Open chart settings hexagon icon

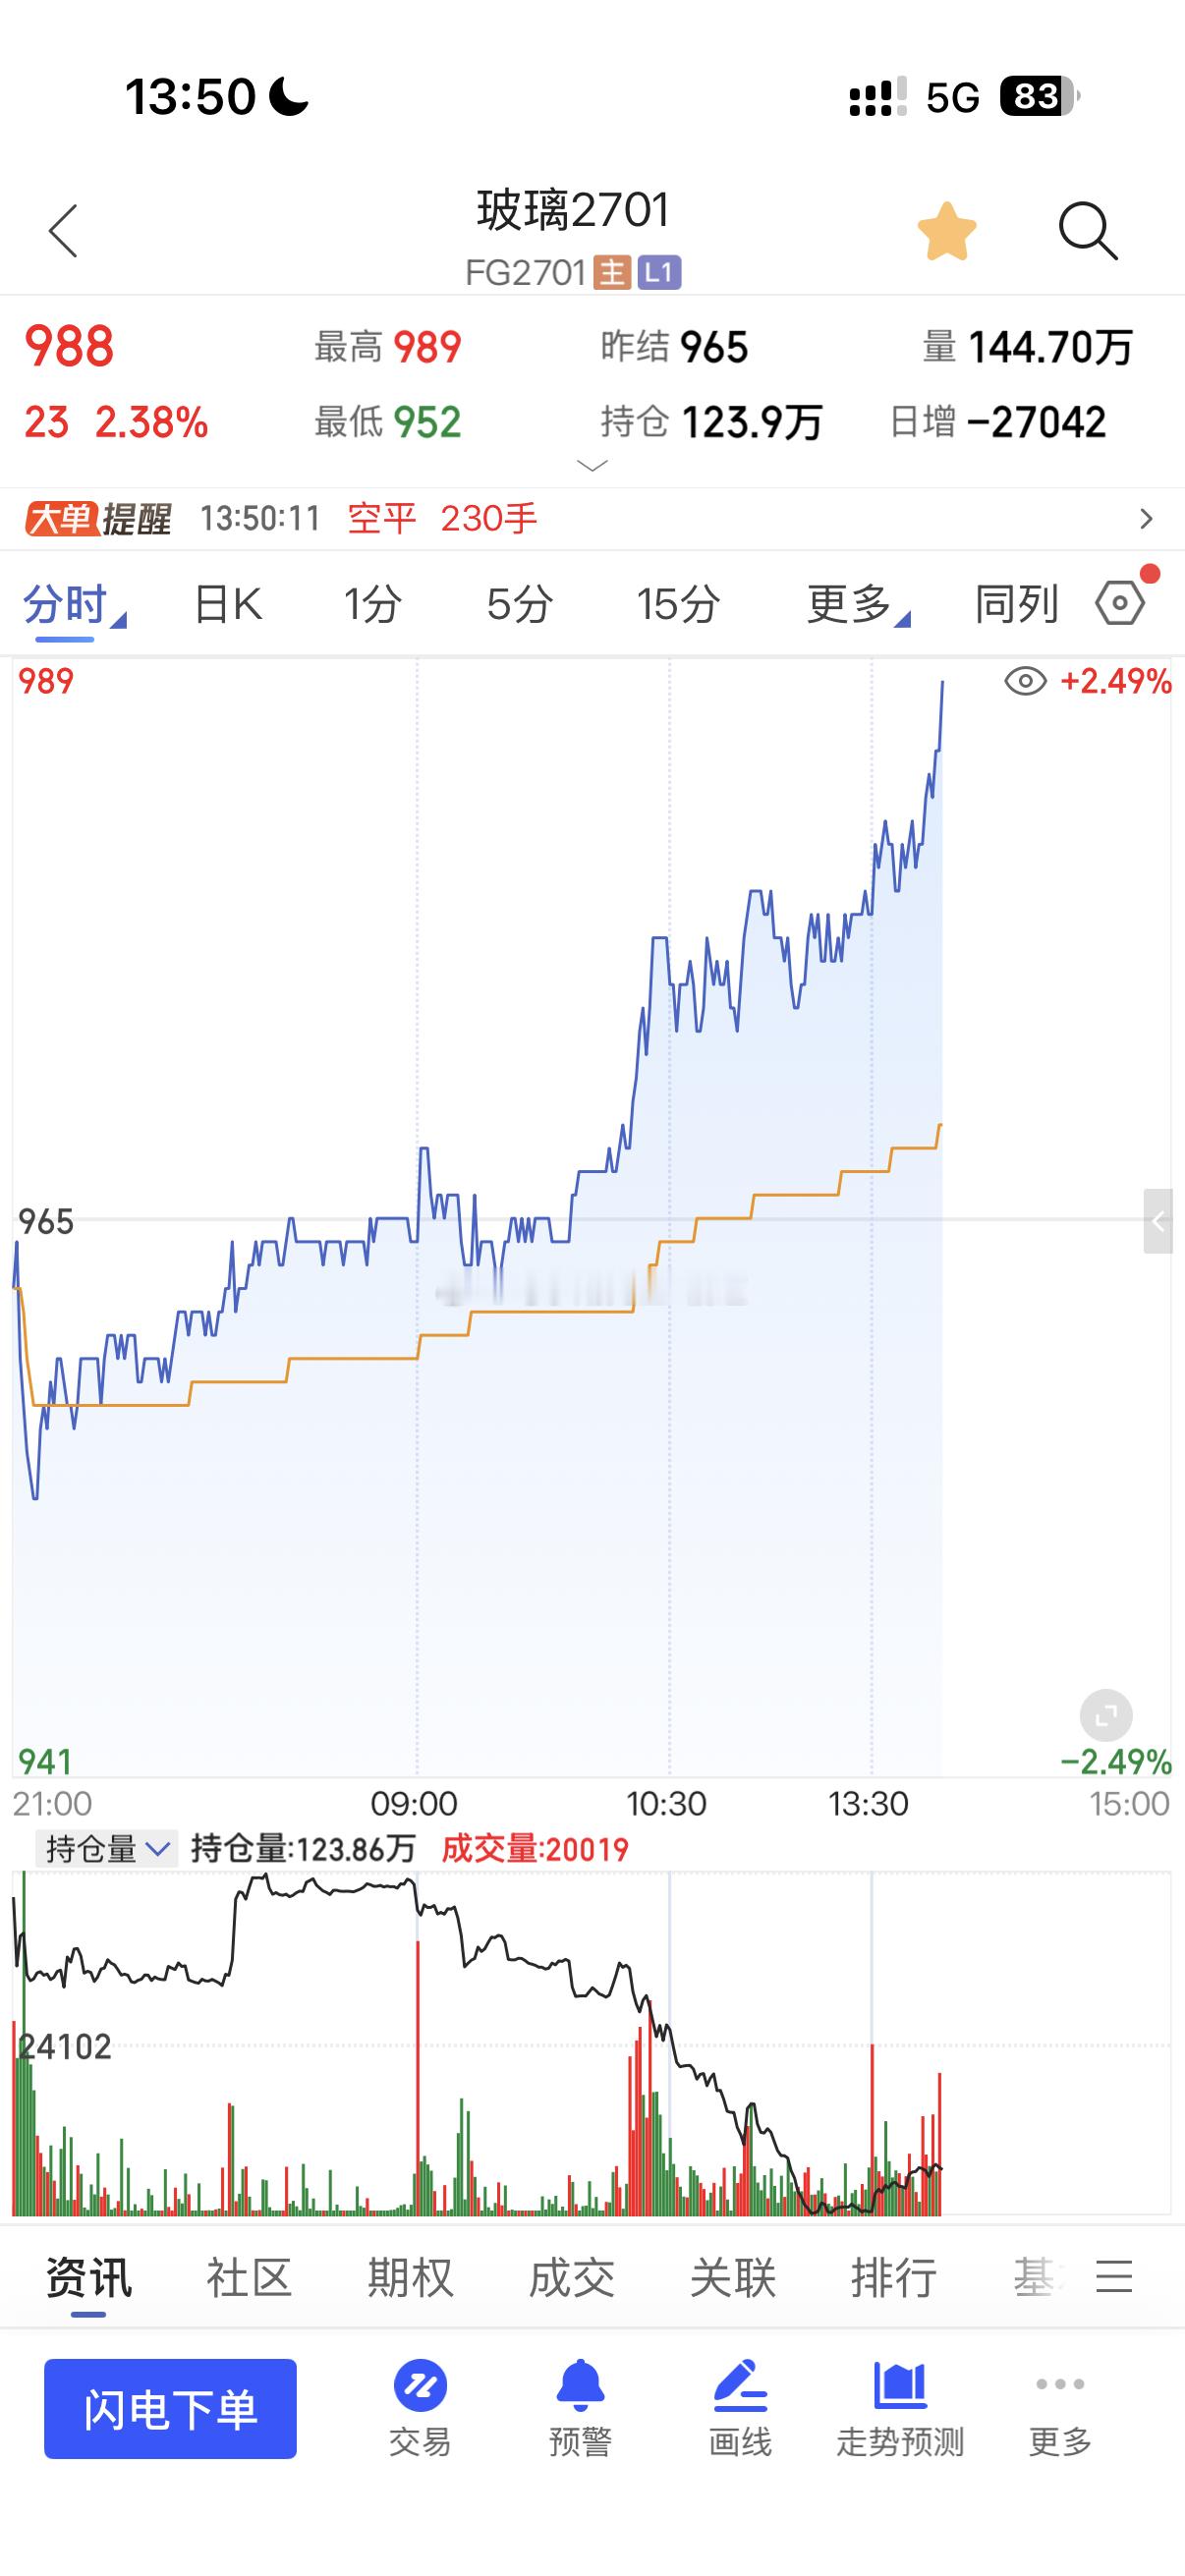pyautogui.click(x=1120, y=603)
